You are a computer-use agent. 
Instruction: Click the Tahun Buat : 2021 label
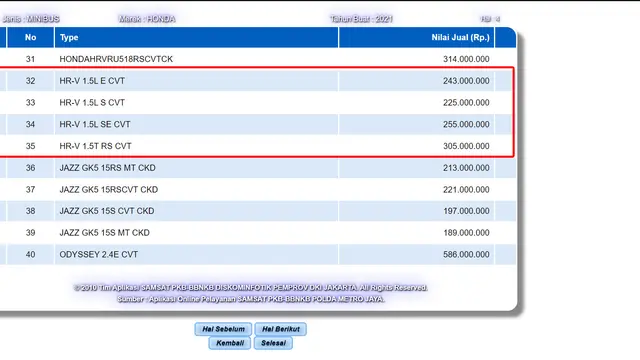pos(361,19)
